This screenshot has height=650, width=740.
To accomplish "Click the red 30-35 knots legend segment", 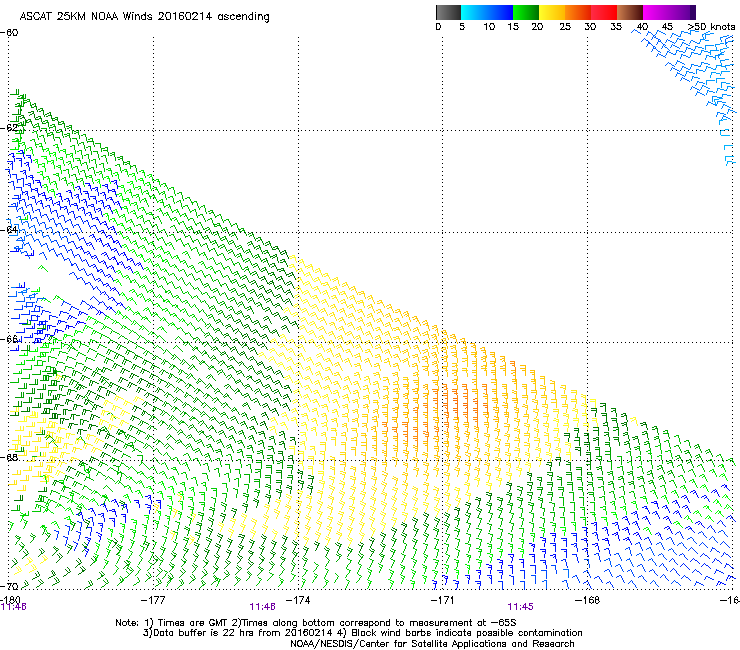I will click(604, 12).
